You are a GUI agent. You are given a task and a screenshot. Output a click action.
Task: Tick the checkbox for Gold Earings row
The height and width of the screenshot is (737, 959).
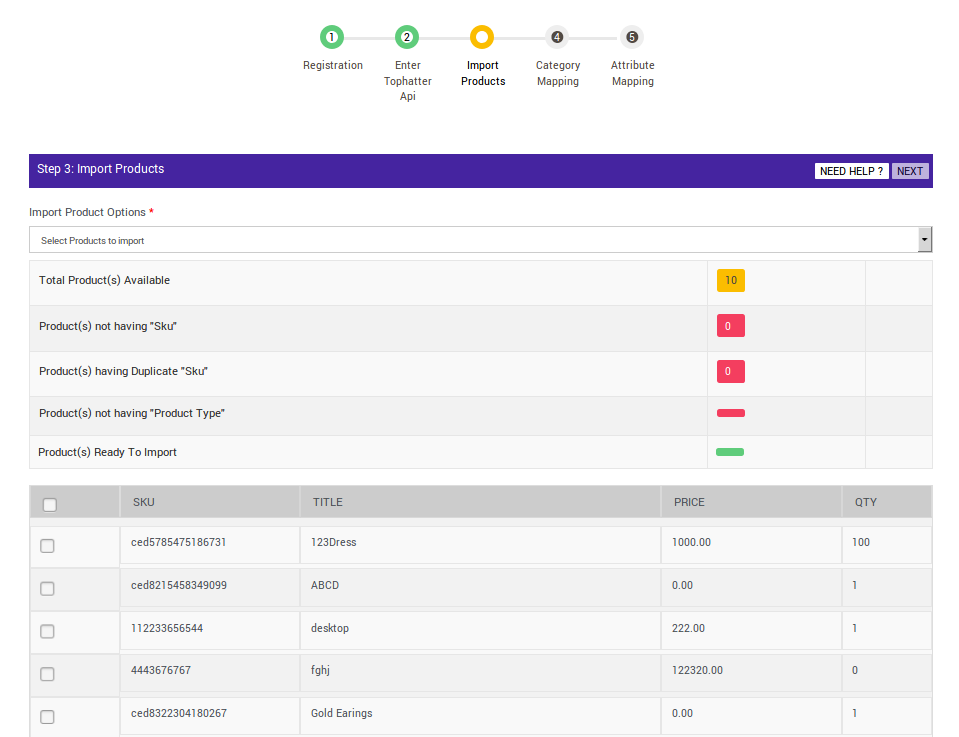47,717
